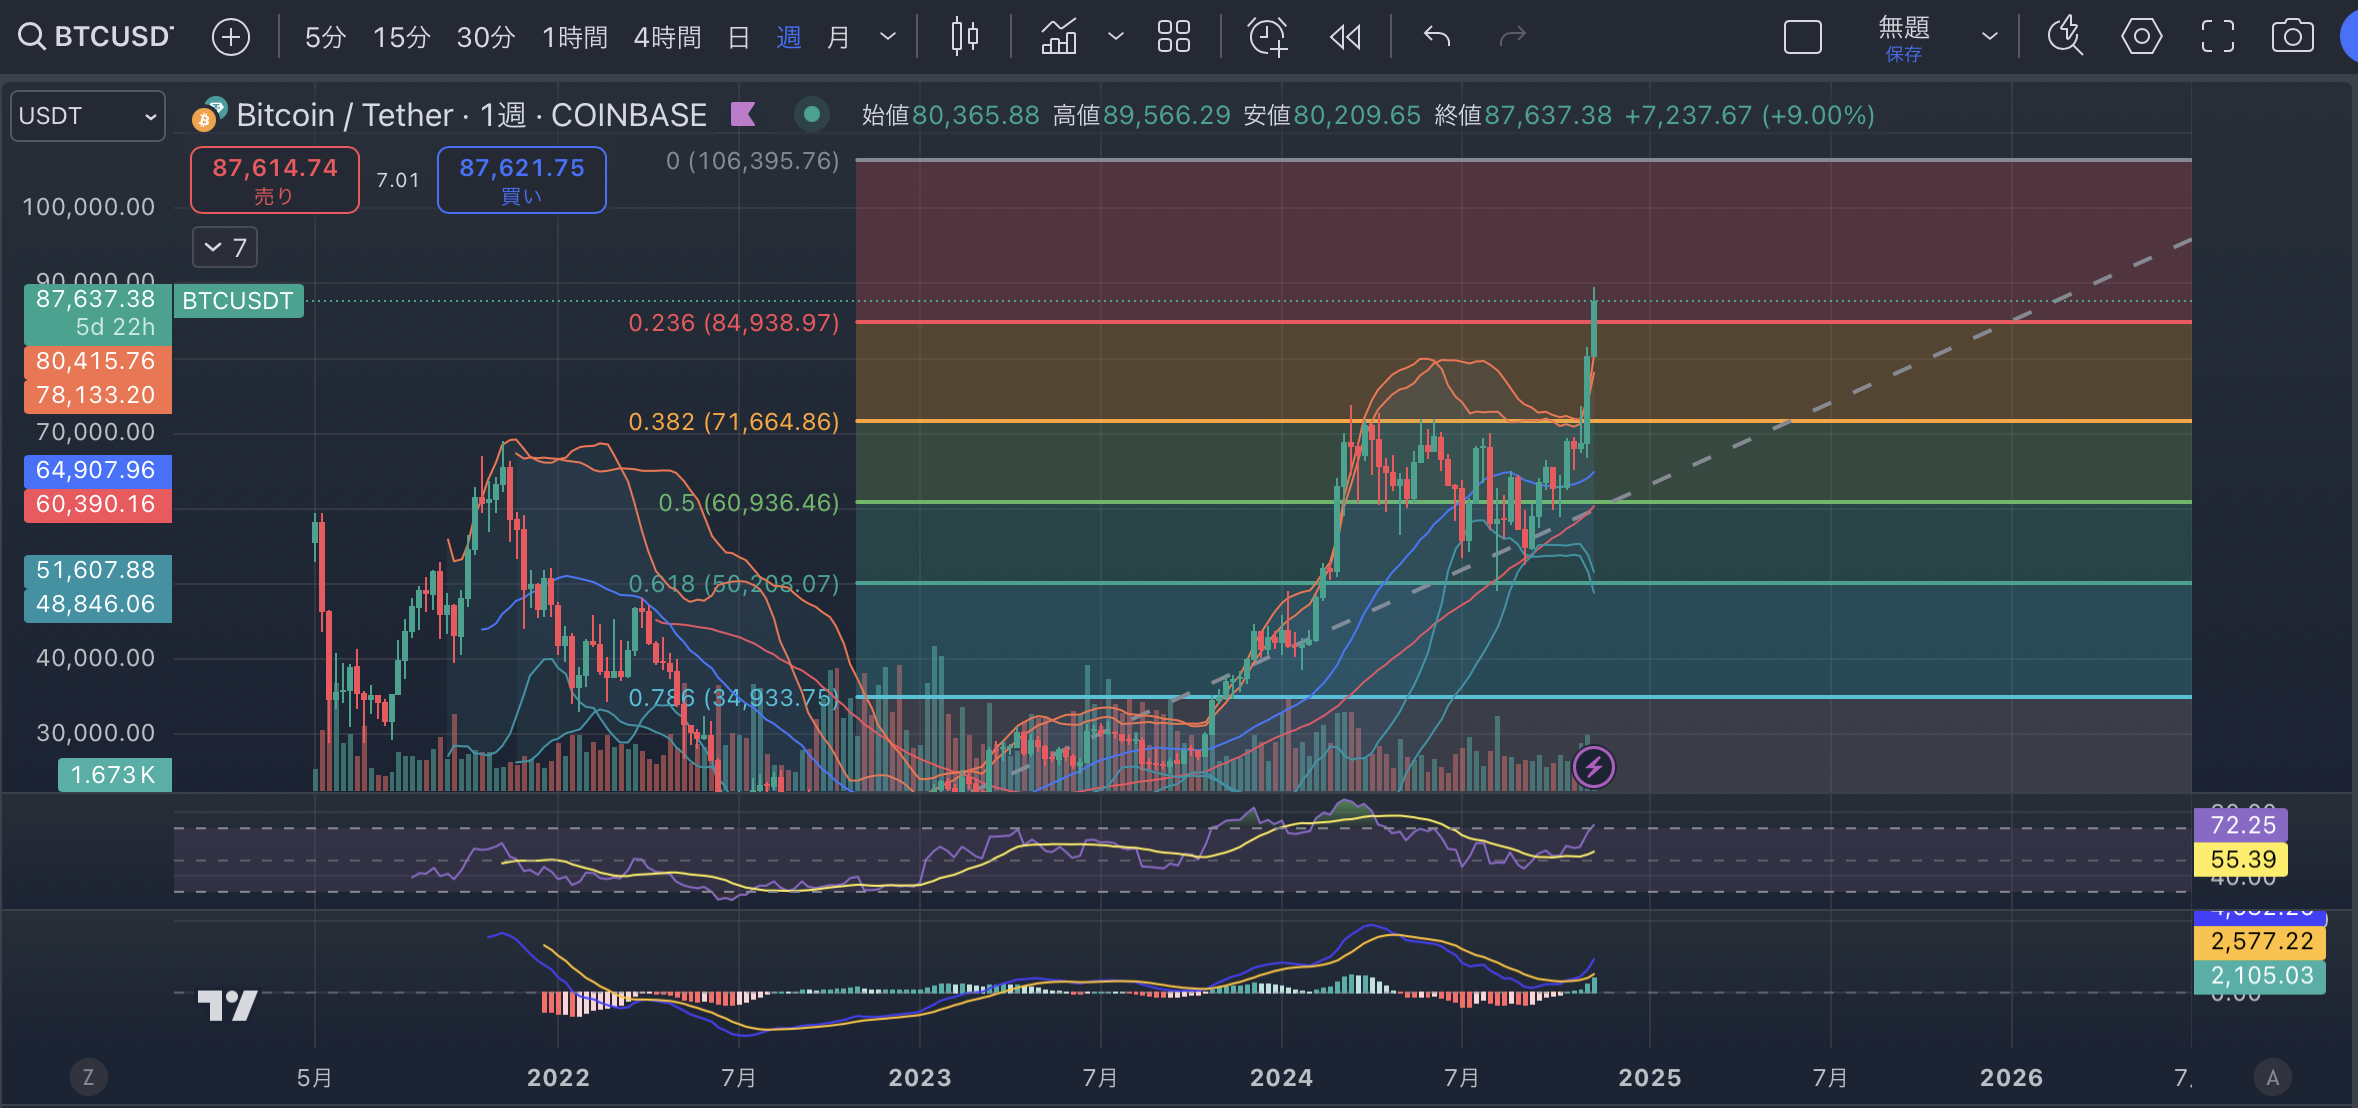The image size is (2358, 1108).
Task: Redo the last chart action
Action: pyautogui.click(x=1512, y=37)
